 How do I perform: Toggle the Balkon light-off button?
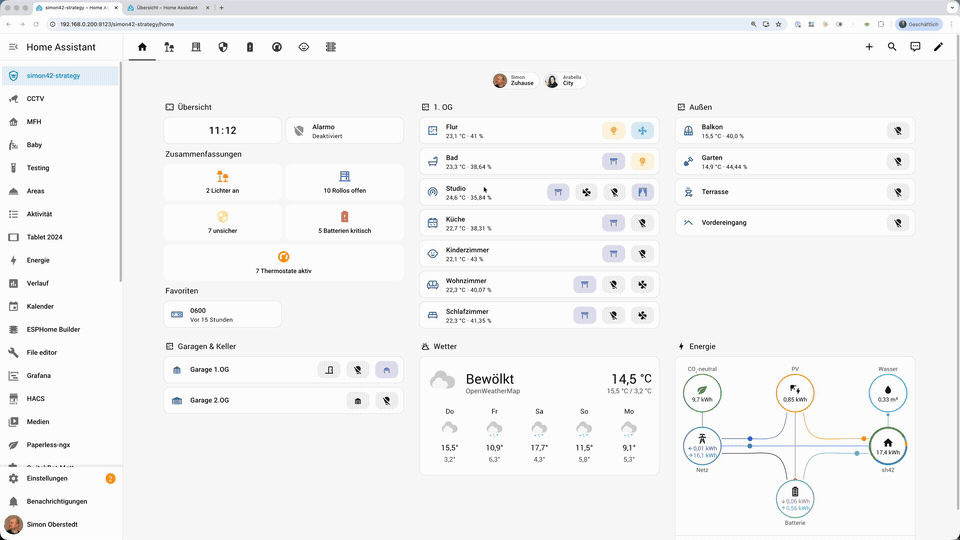tap(898, 130)
